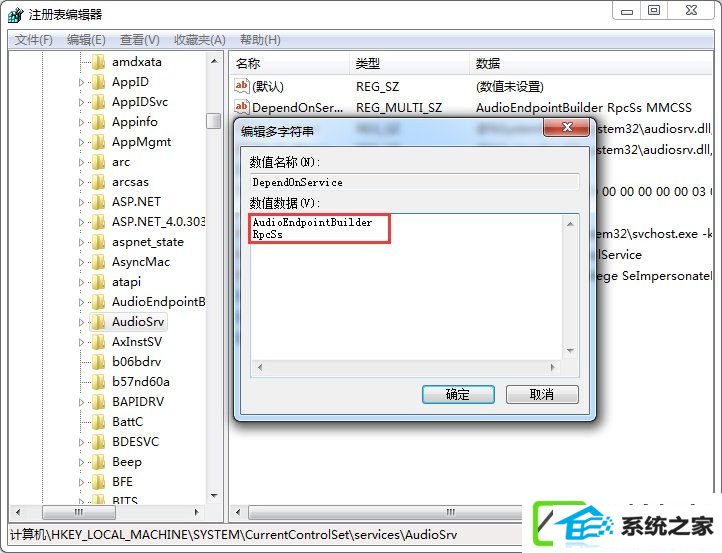The image size is (722, 553).
Task: Click the amdxata folder icon
Action: click(98, 62)
